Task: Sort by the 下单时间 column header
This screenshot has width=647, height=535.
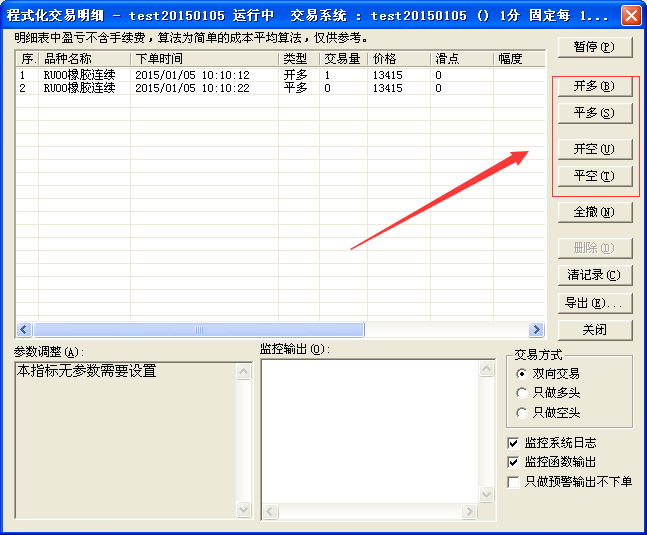Action: point(205,59)
